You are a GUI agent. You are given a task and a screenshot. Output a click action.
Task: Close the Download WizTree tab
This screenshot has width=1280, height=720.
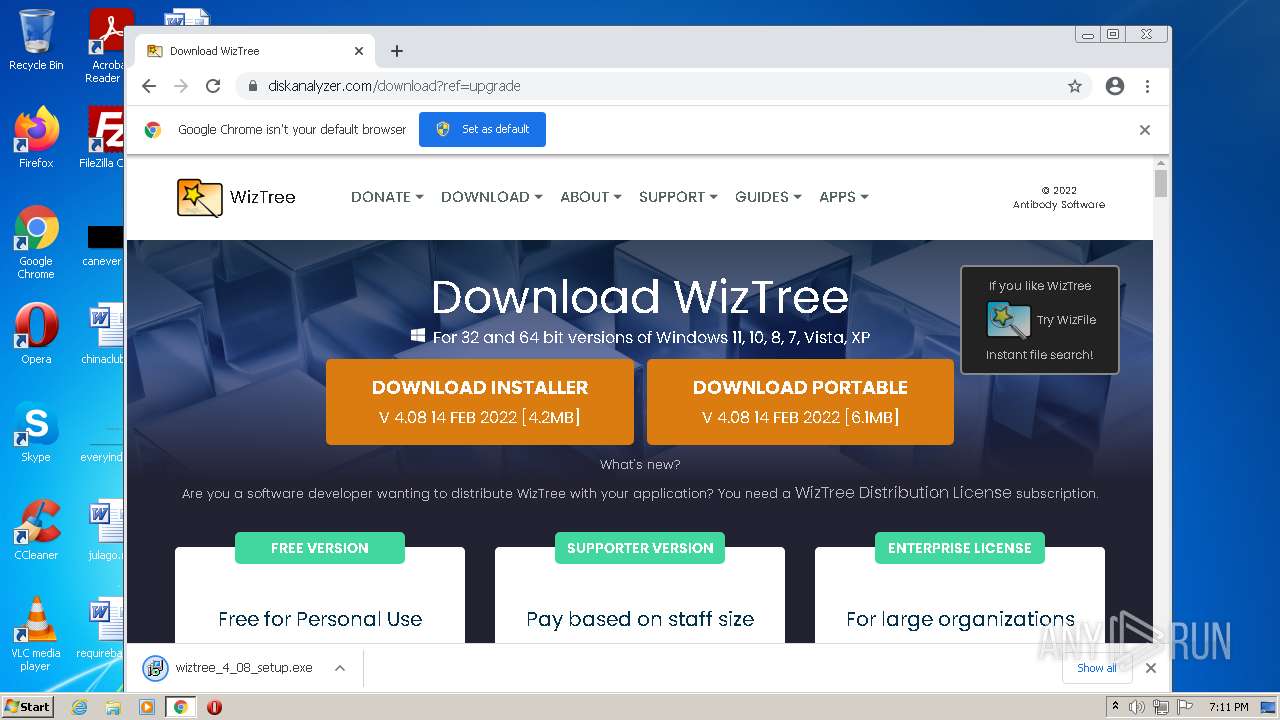point(359,51)
